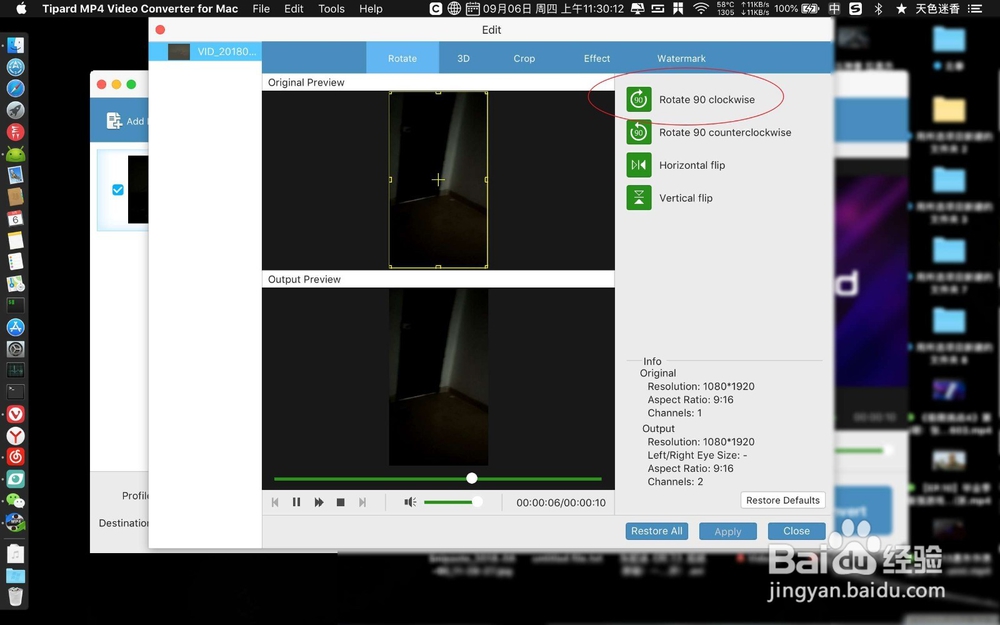Jump to previous frame button
The image size is (1000, 625).
coord(275,503)
